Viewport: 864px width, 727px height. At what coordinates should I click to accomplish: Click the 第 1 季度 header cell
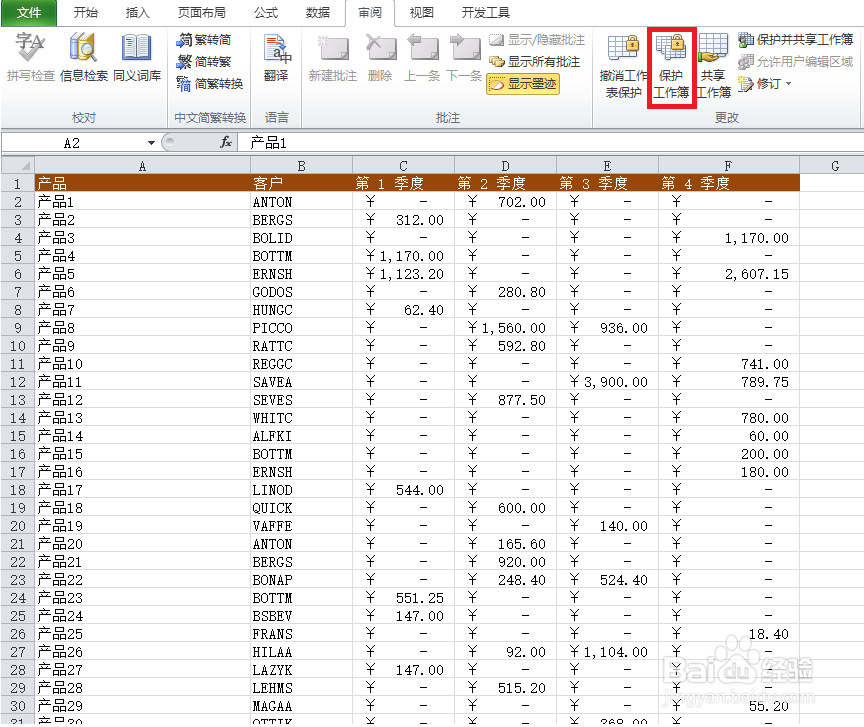click(403, 184)
